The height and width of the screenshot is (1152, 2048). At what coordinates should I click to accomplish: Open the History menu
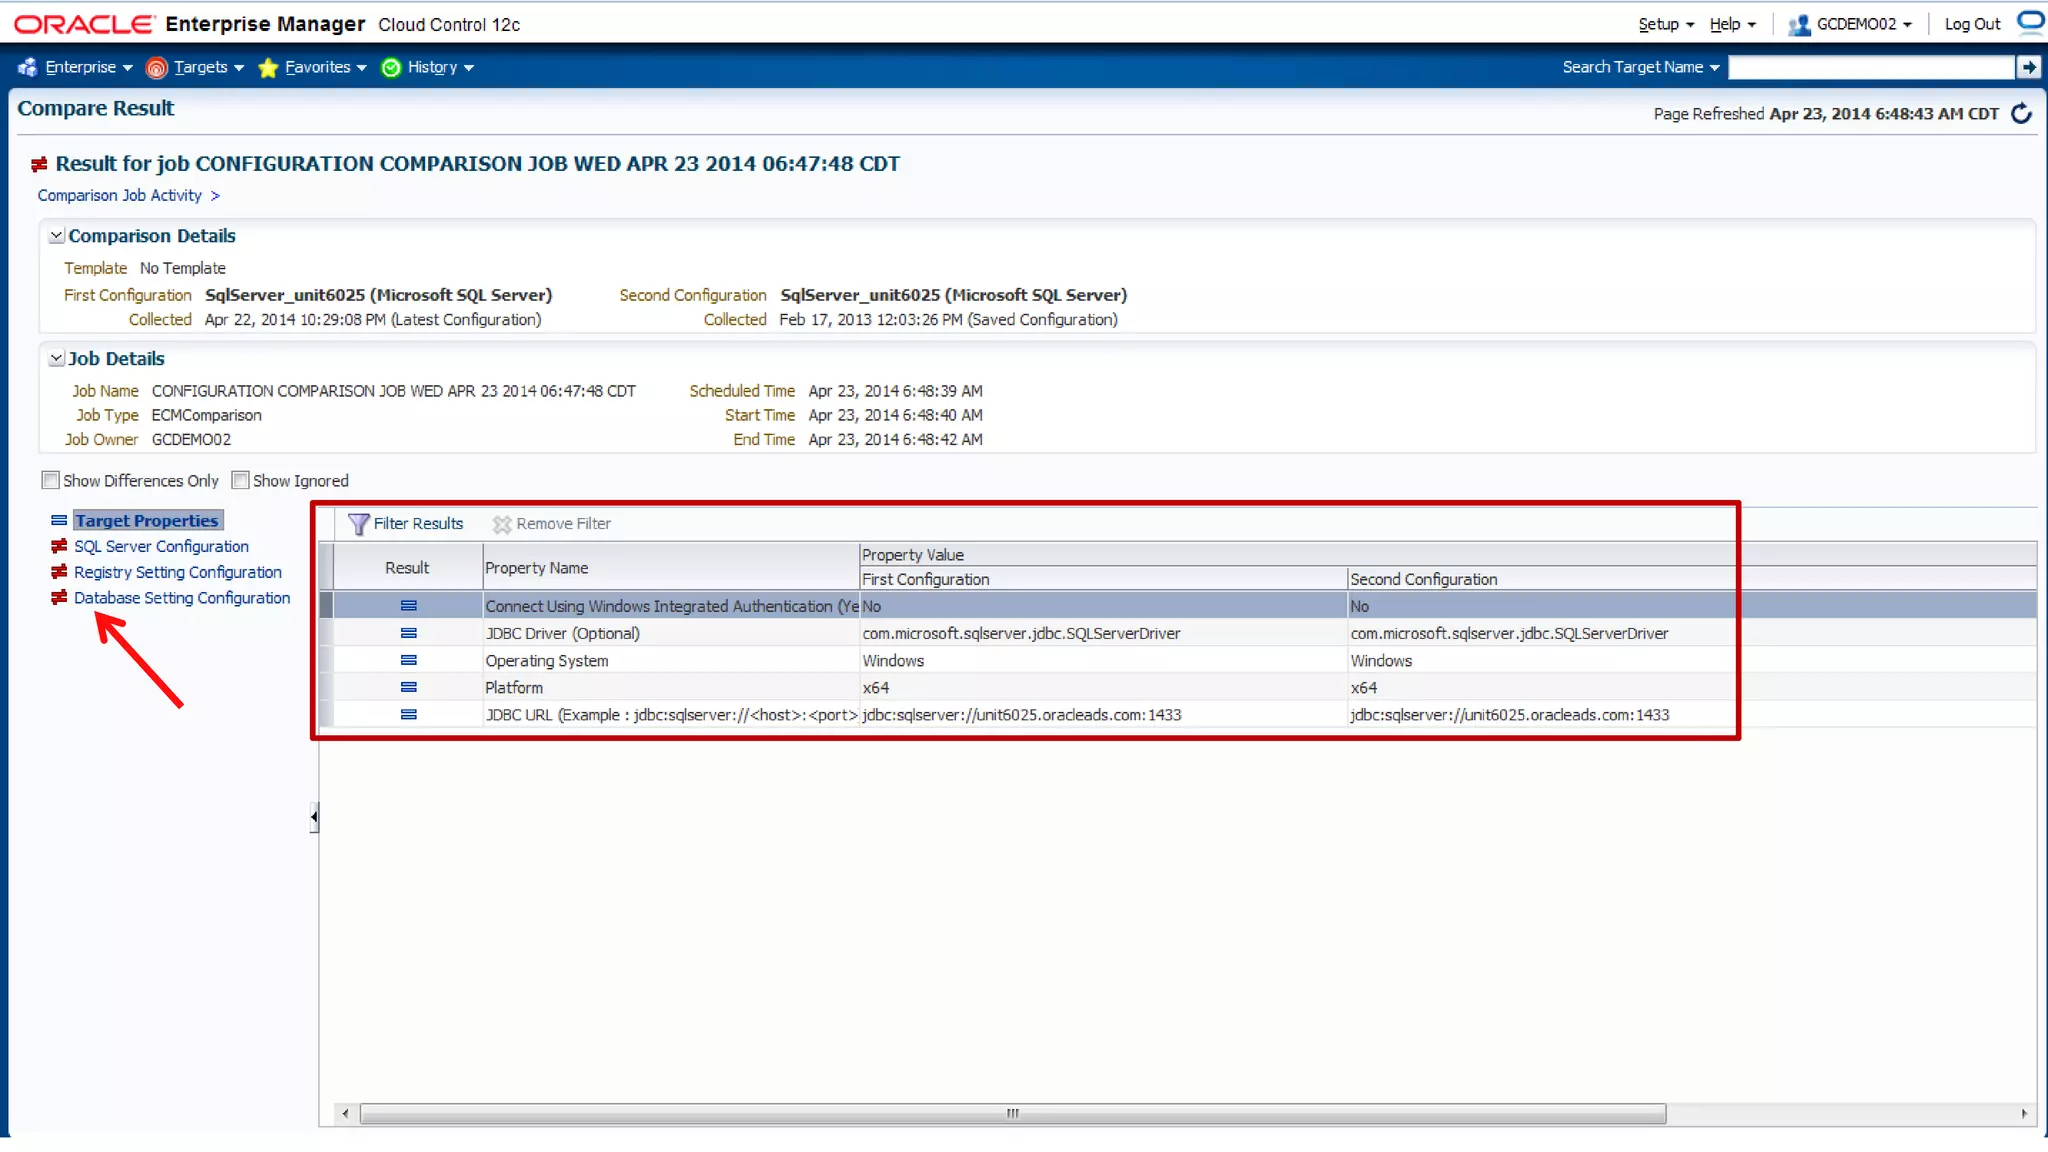pyautogui.click(x=441, y=67)
